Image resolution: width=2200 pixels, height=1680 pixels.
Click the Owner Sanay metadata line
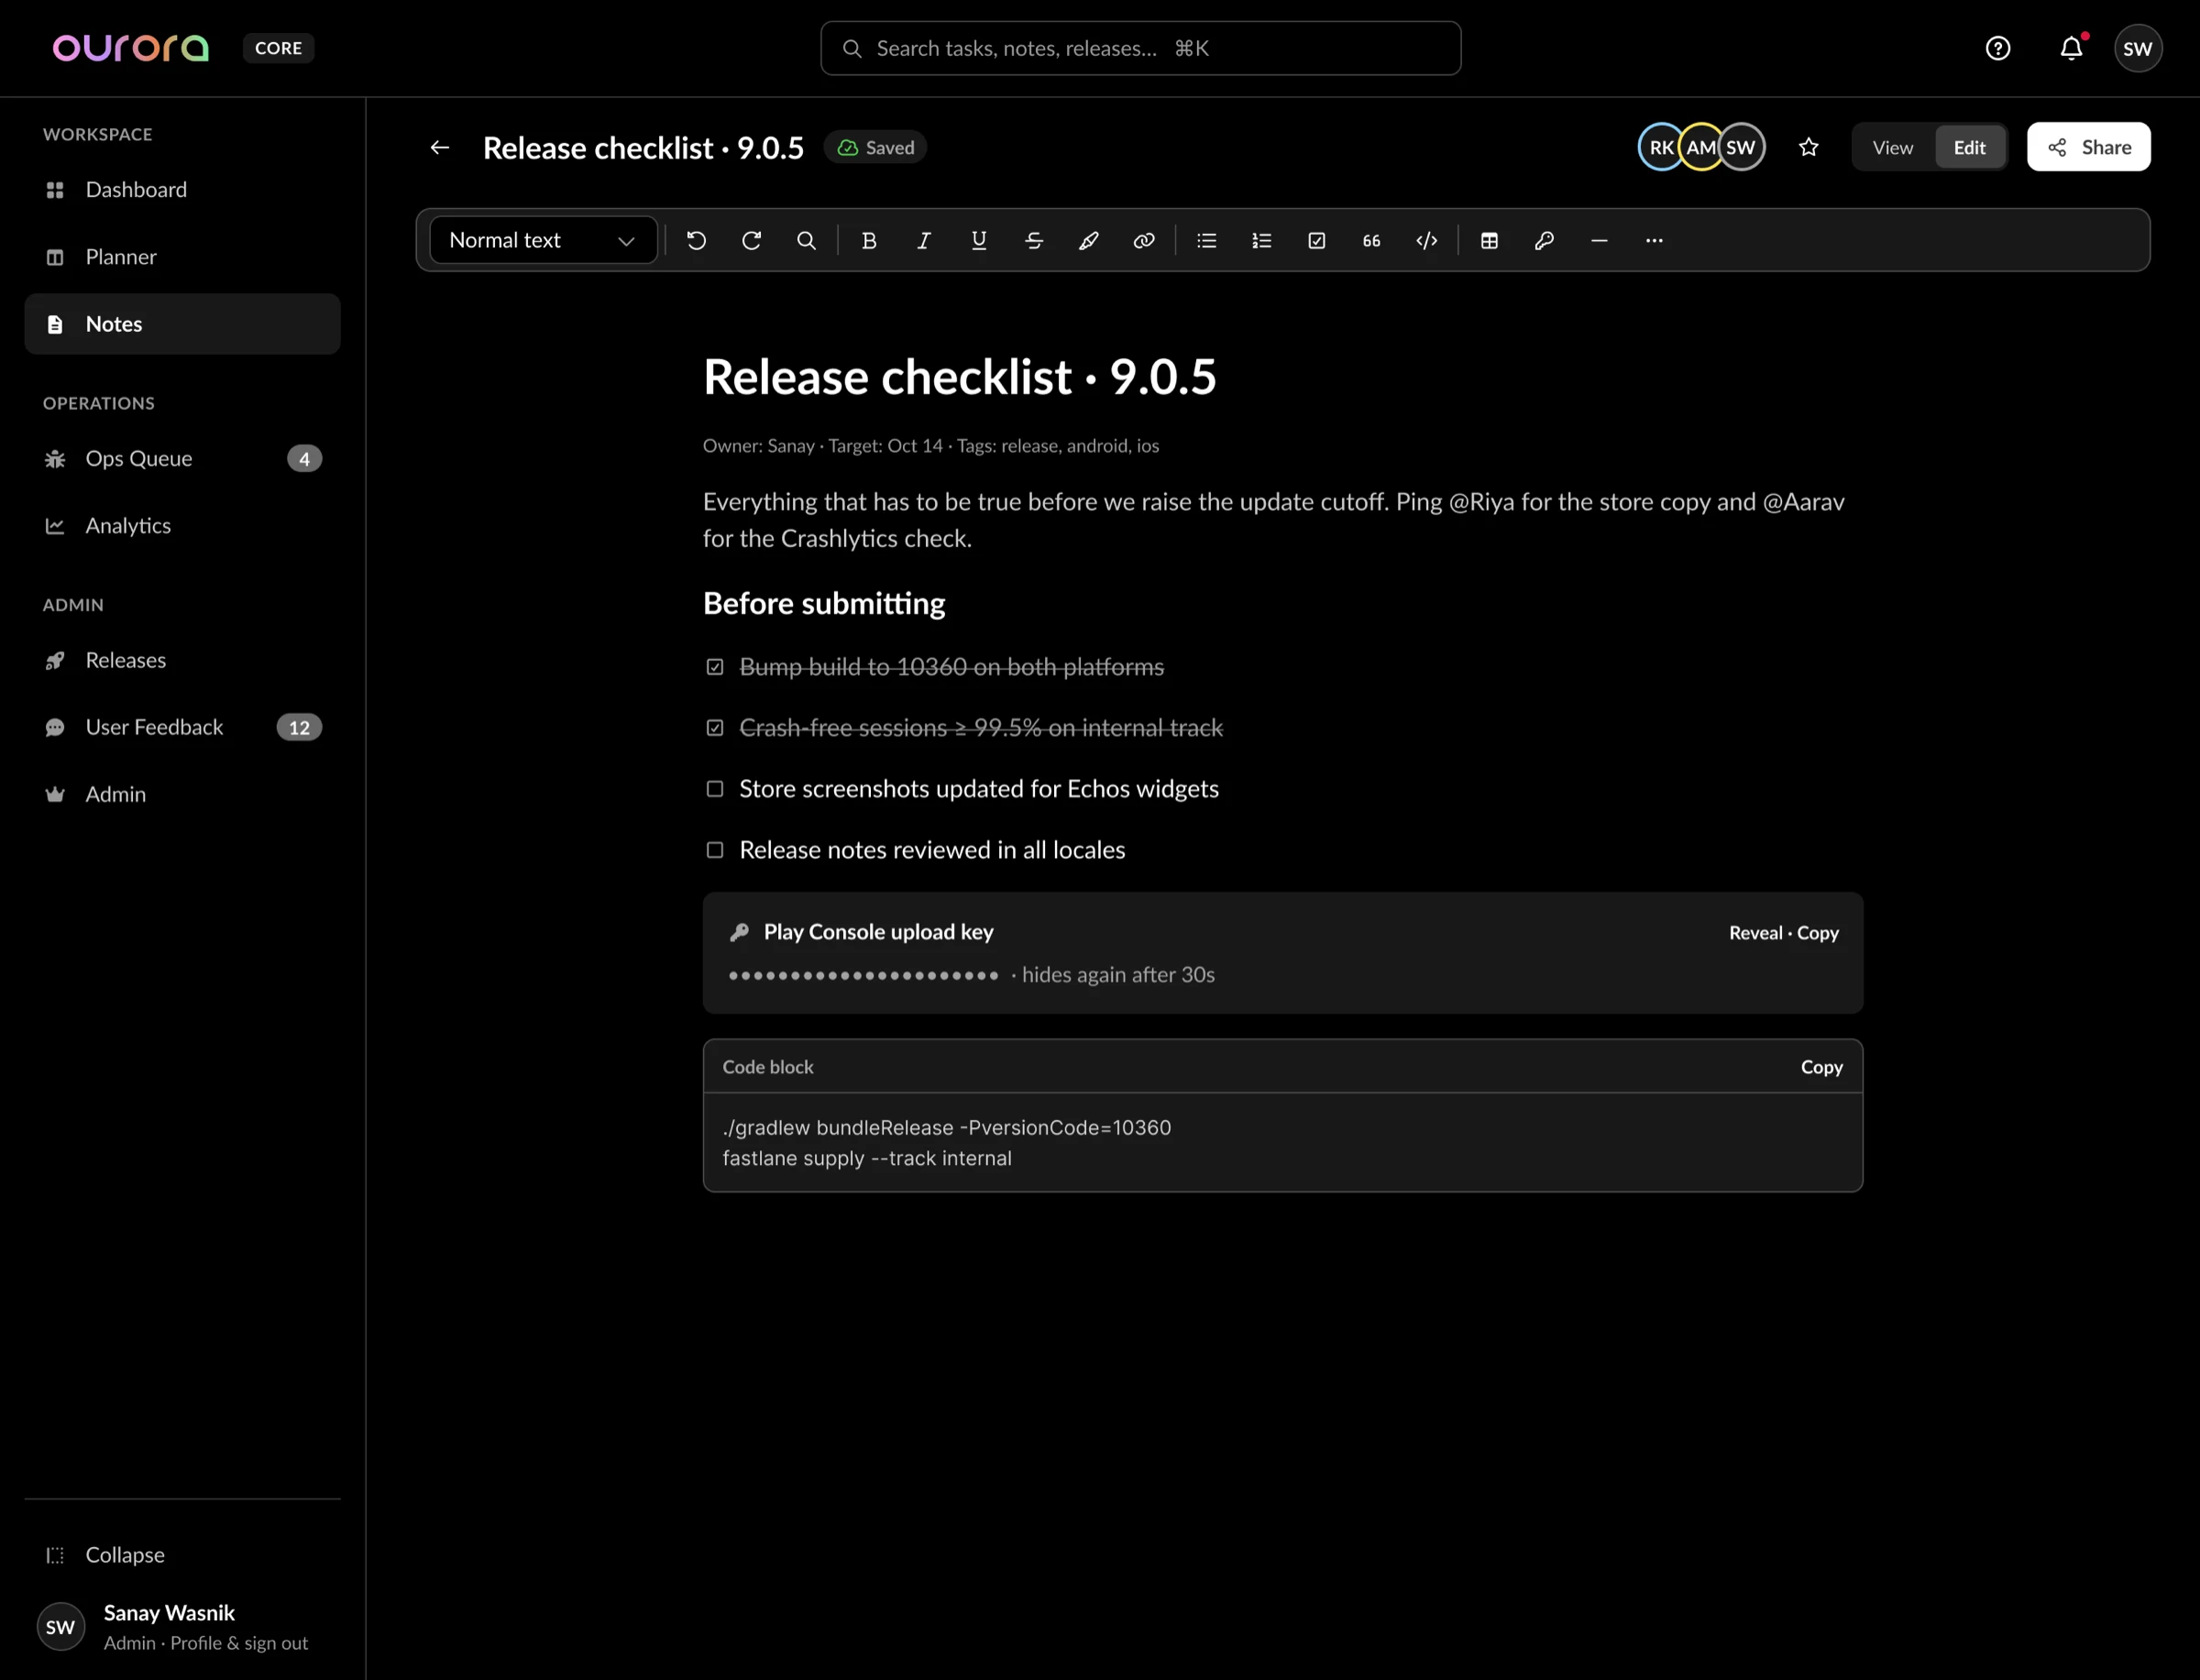[930, 446]
